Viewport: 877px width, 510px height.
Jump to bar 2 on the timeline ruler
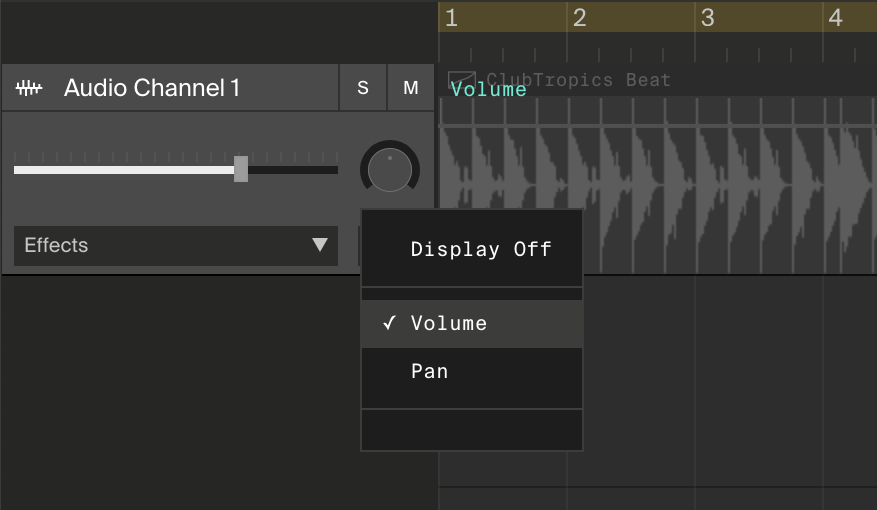coord(579,18)
